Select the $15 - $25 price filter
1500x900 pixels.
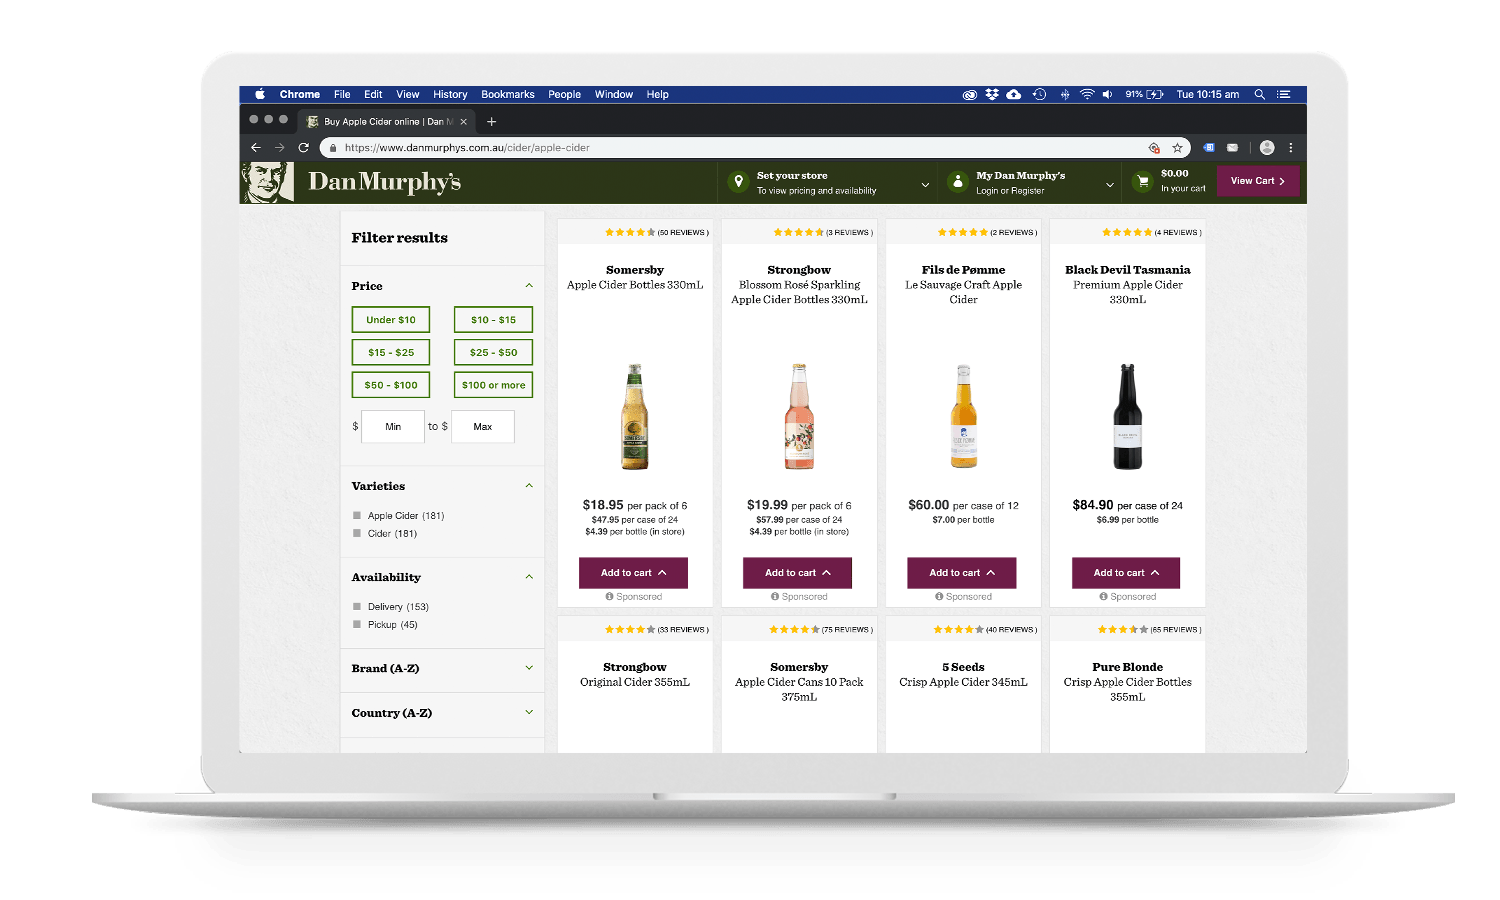tap(391, 352)
